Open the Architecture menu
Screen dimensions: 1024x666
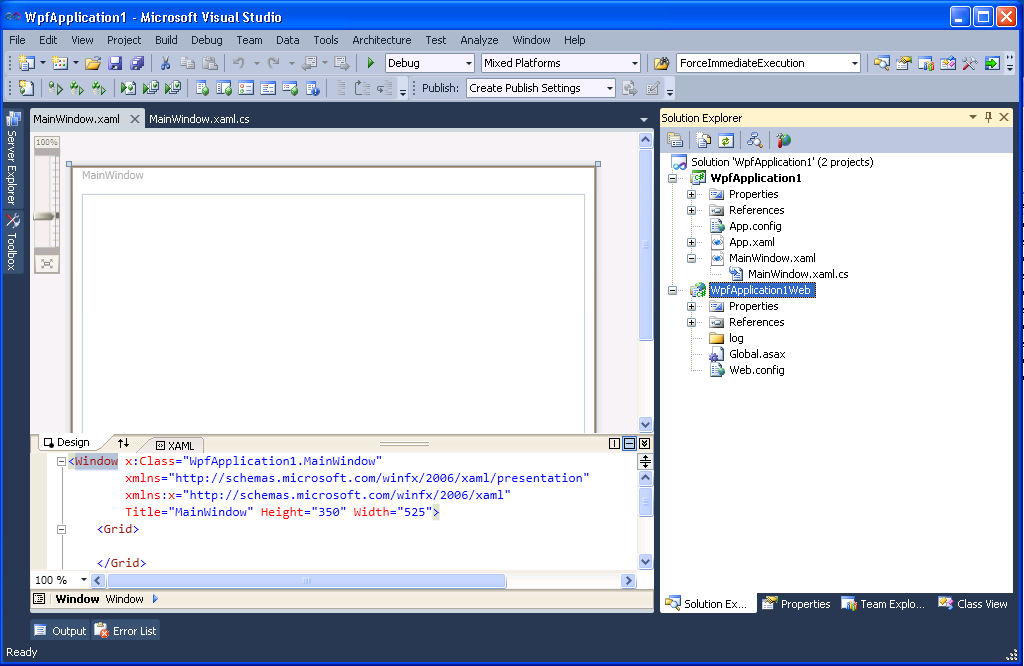coord(381,40)
